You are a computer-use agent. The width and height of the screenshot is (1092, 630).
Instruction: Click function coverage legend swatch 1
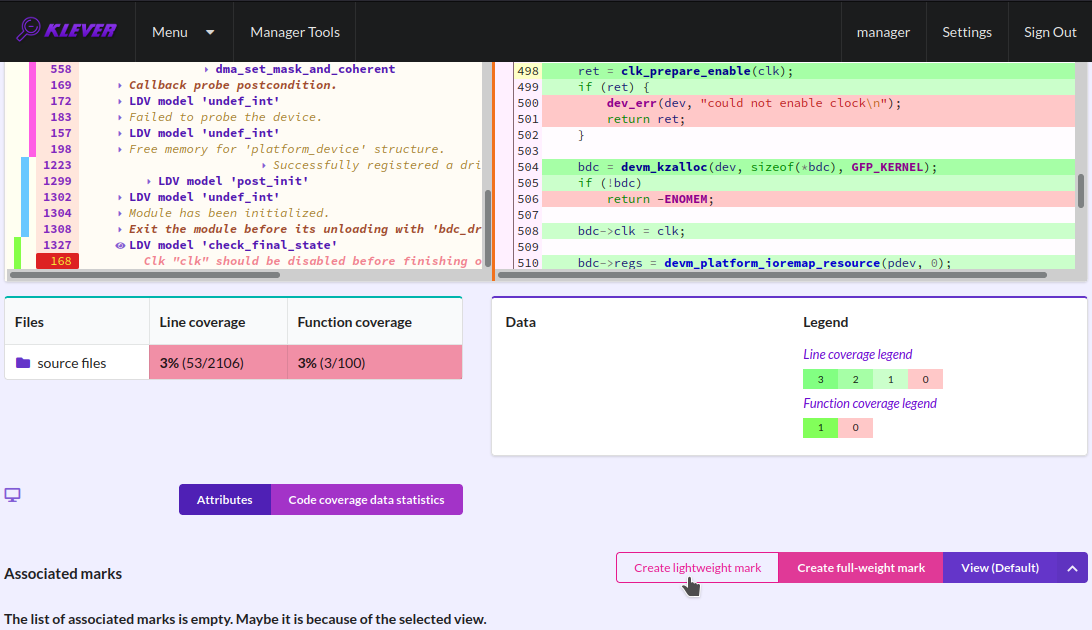820,427
